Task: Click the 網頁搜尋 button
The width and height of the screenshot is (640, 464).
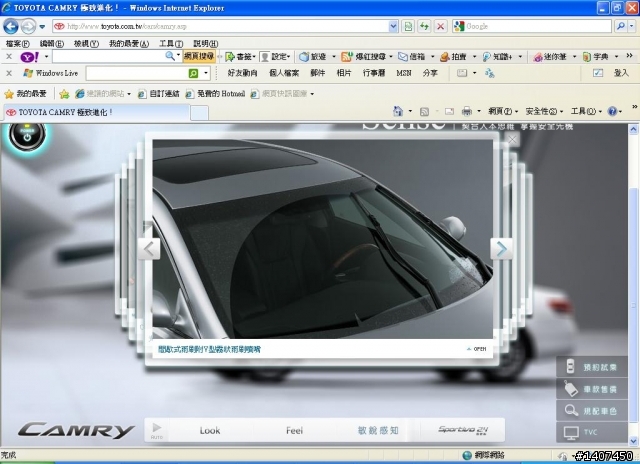Action: [x=199, y=56]
